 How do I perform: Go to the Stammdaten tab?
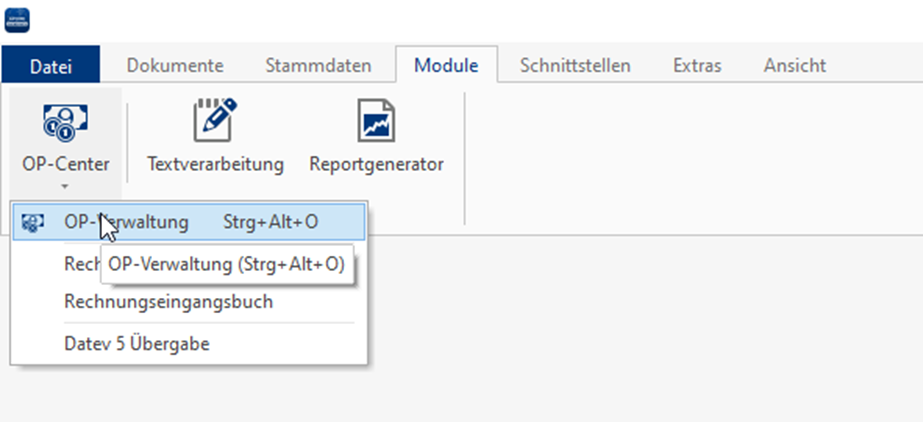click(x=318, y=66)
